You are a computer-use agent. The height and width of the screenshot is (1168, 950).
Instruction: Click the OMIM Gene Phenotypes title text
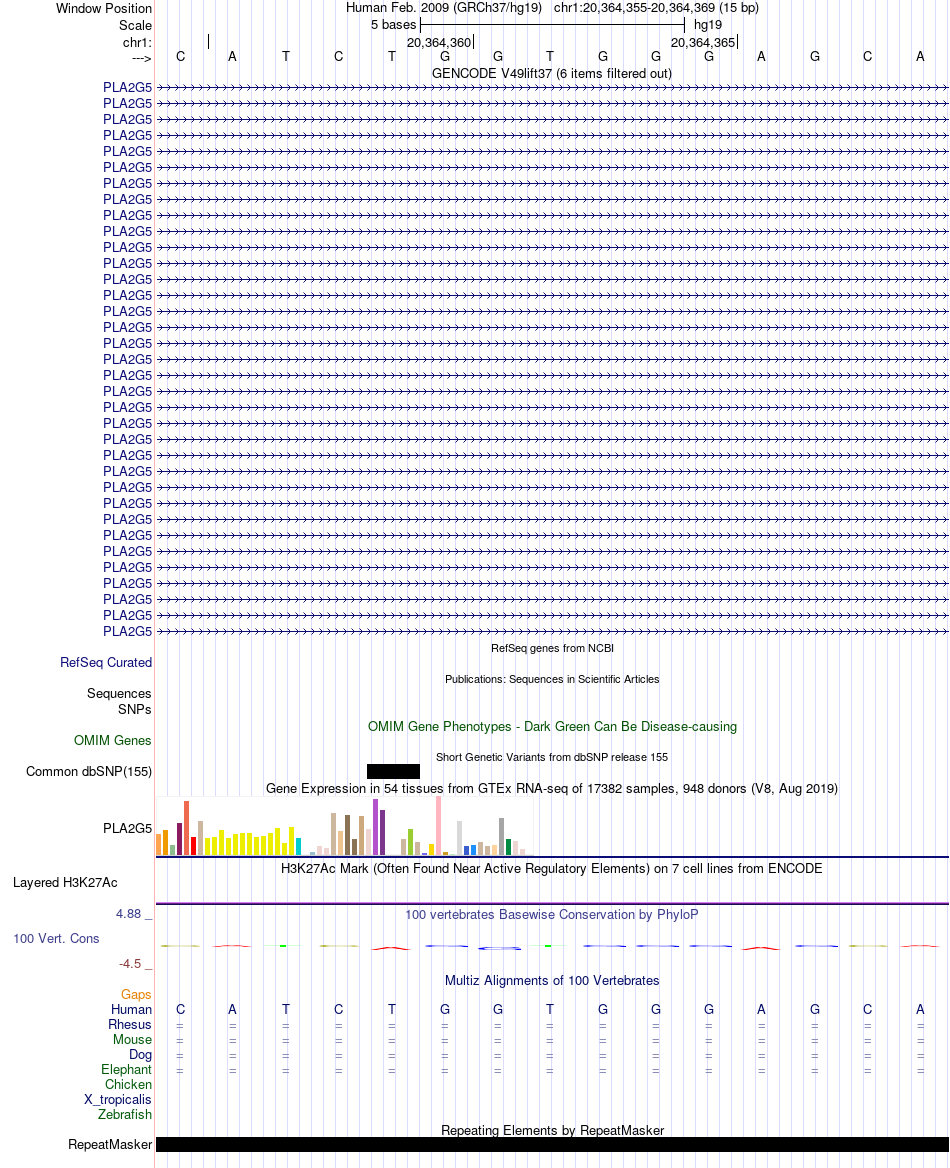pos(552,726)
